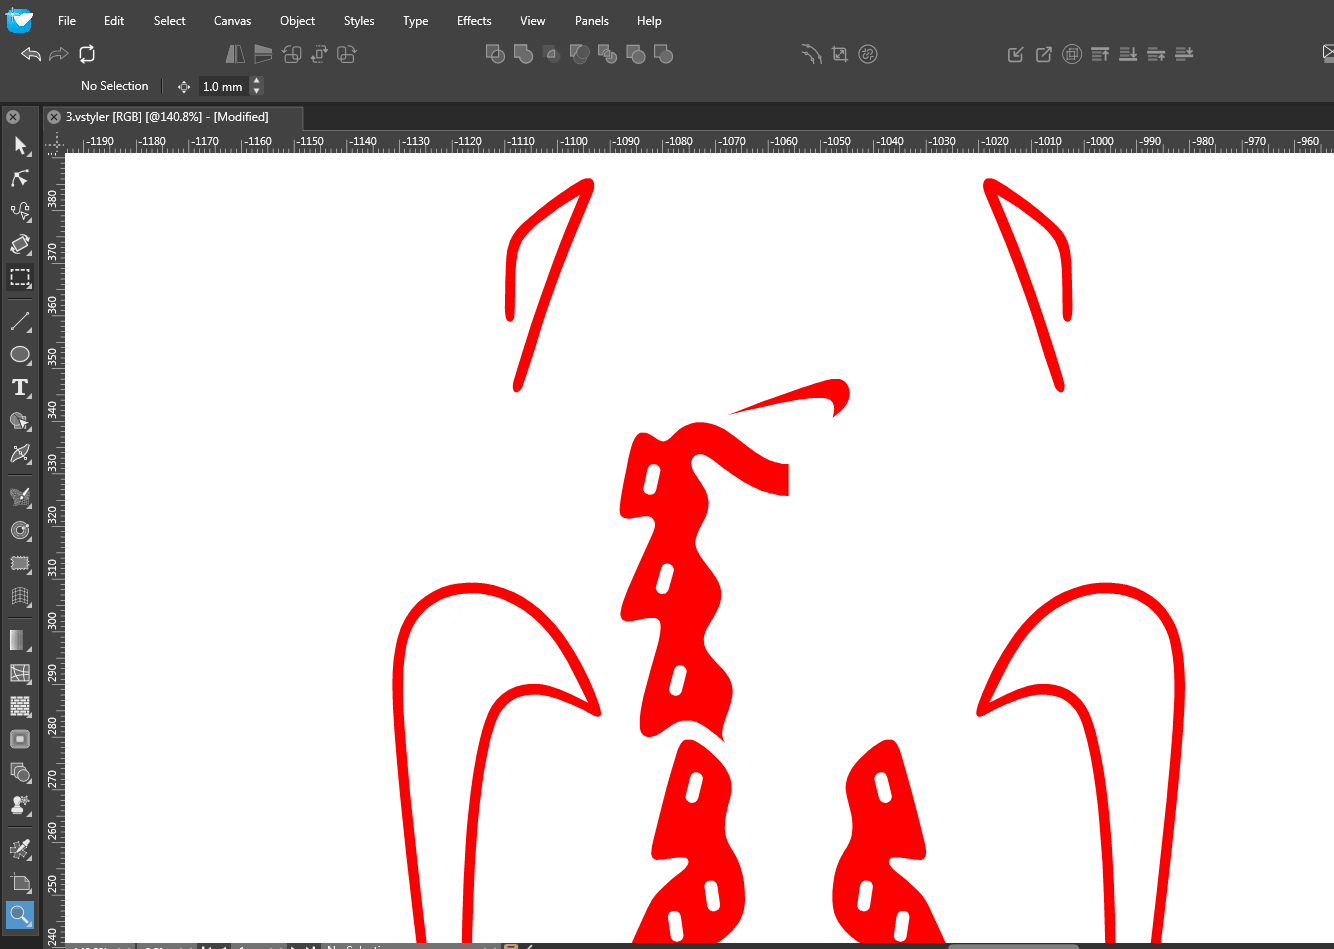This screenshot has height=949, width=1334.
Task: Select the rectangular marquee selection tool
Action: point(20,278)
